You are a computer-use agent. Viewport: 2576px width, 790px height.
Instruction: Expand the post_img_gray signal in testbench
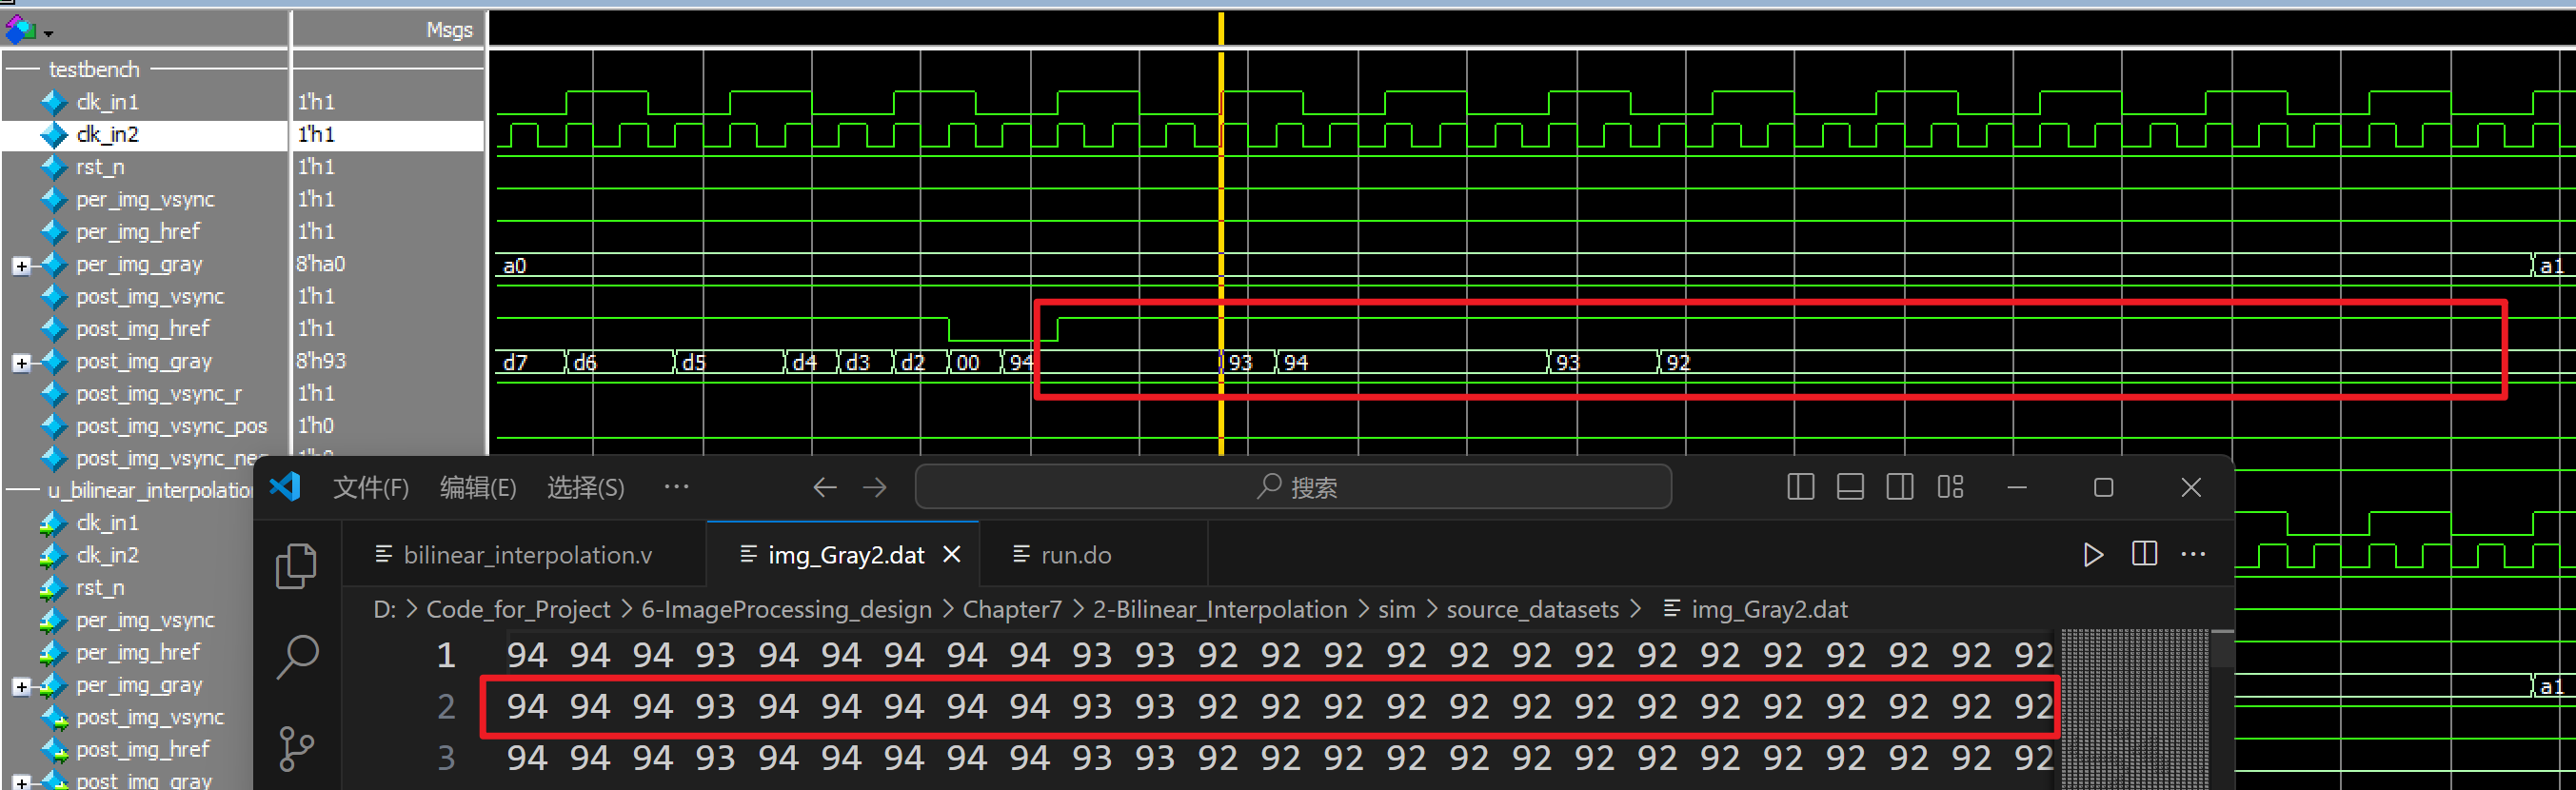click(21, 362)
